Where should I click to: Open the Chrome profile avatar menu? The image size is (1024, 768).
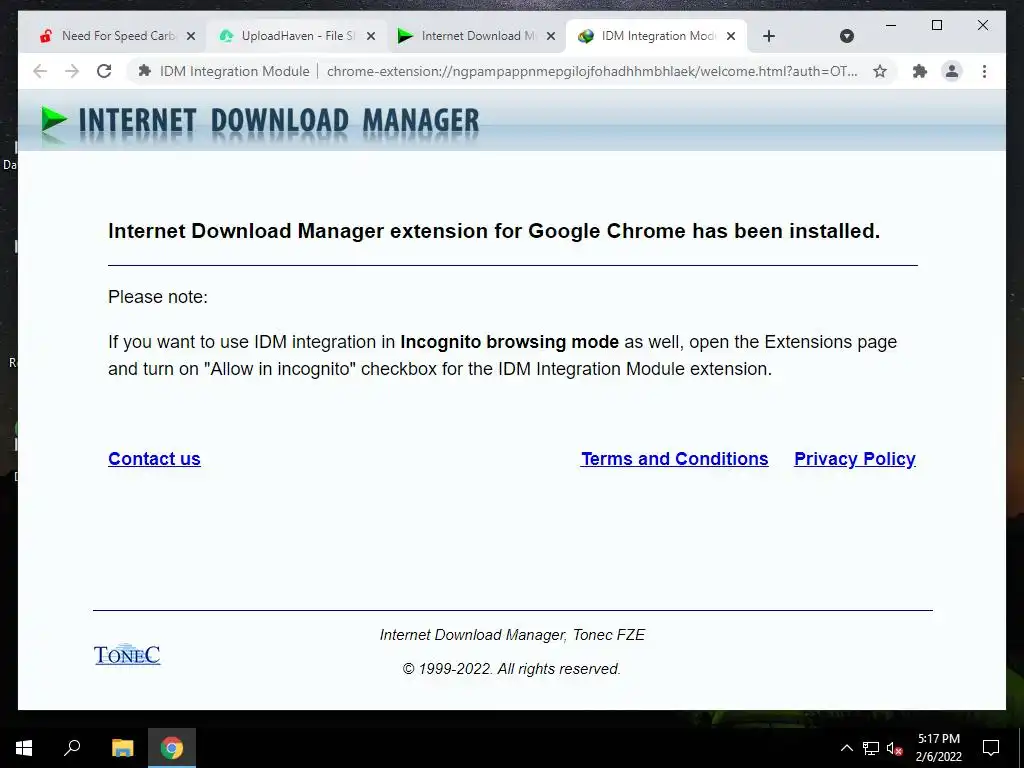[x=952, y=71]
